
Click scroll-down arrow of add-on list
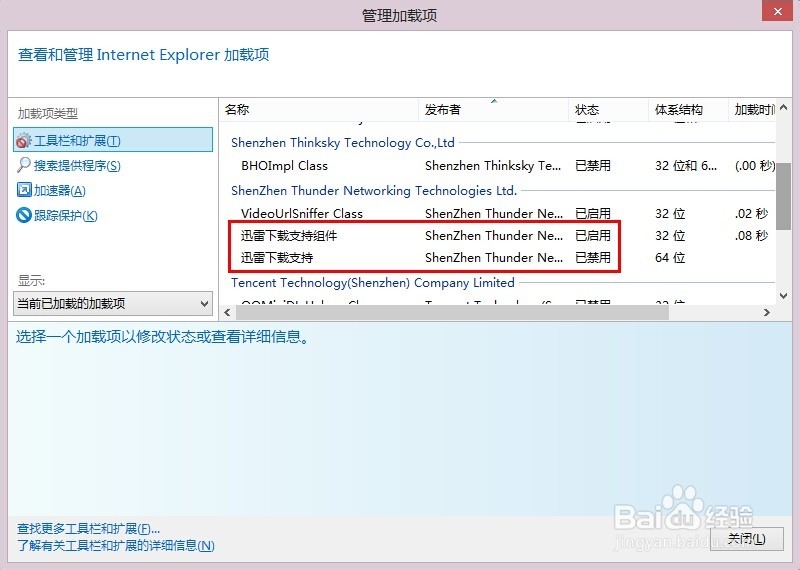tap(784, 295)
